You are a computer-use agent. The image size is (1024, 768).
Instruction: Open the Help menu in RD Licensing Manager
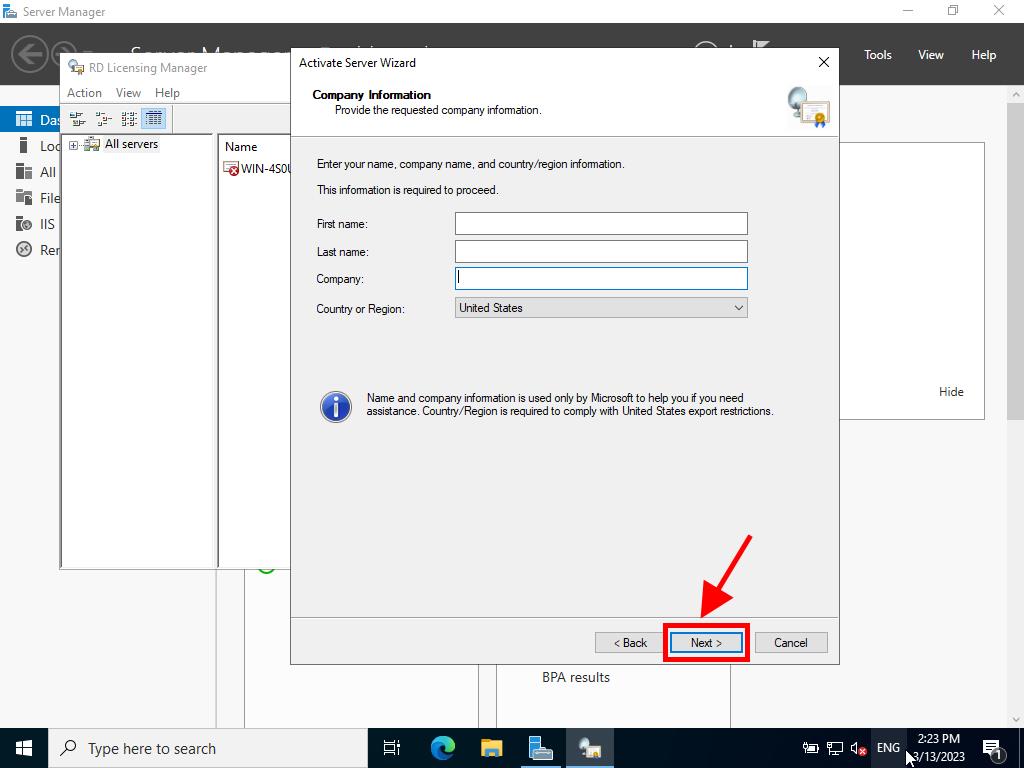point(167,93)
